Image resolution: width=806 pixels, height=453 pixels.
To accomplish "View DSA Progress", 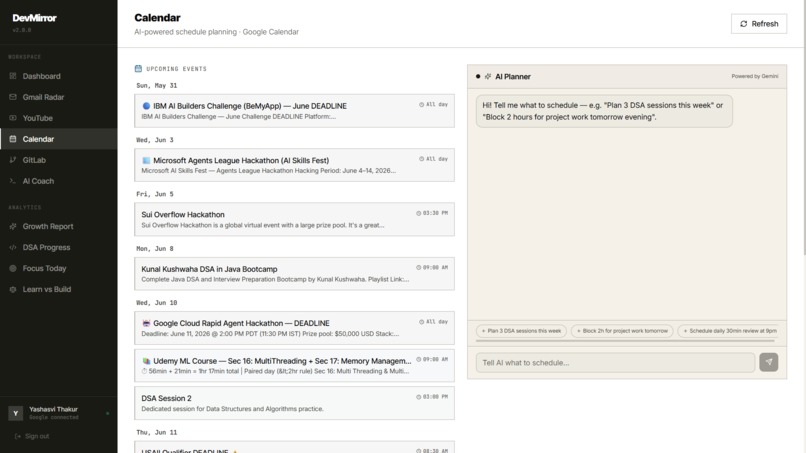I will [59, 247].
